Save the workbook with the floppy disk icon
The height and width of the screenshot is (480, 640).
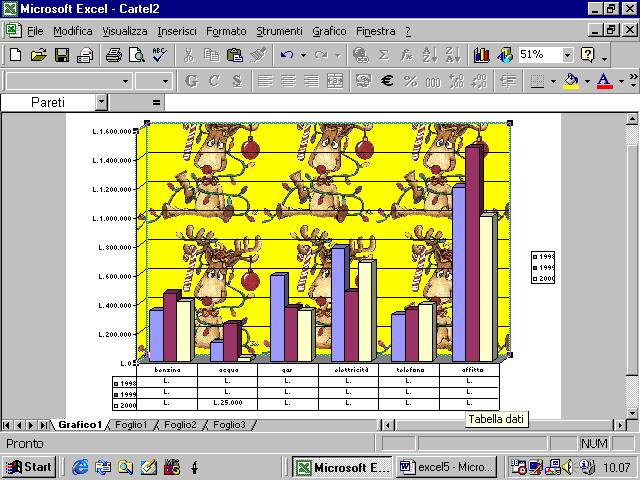click(x=62, y=55)
